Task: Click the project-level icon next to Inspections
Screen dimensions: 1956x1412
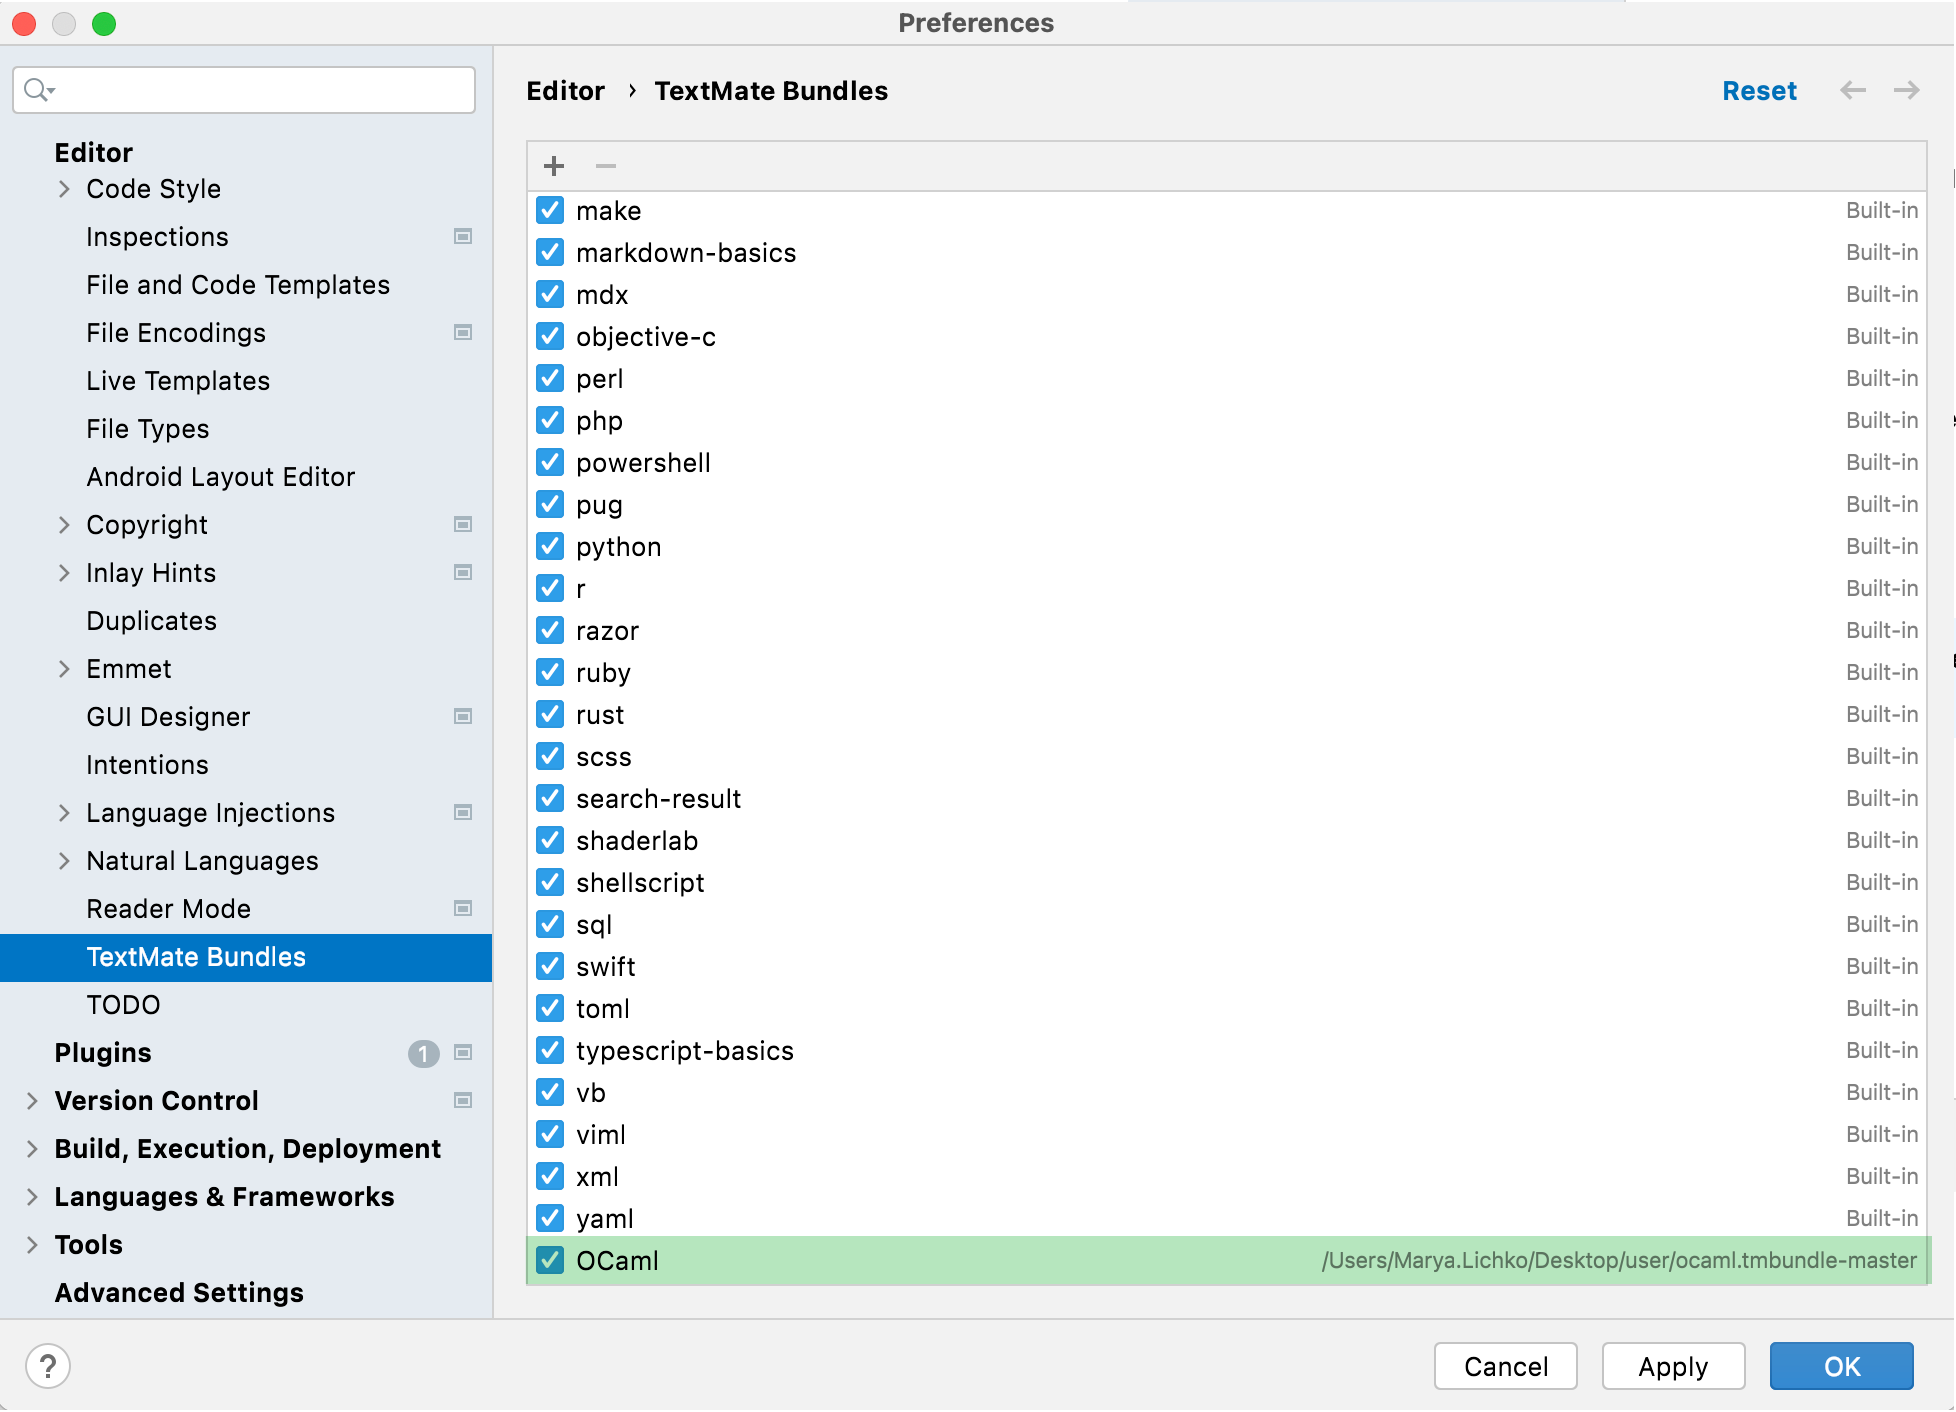Action: 463,237
